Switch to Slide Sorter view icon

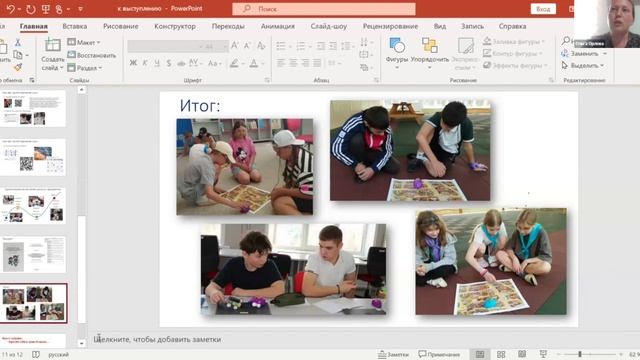[x=501, y=354]
